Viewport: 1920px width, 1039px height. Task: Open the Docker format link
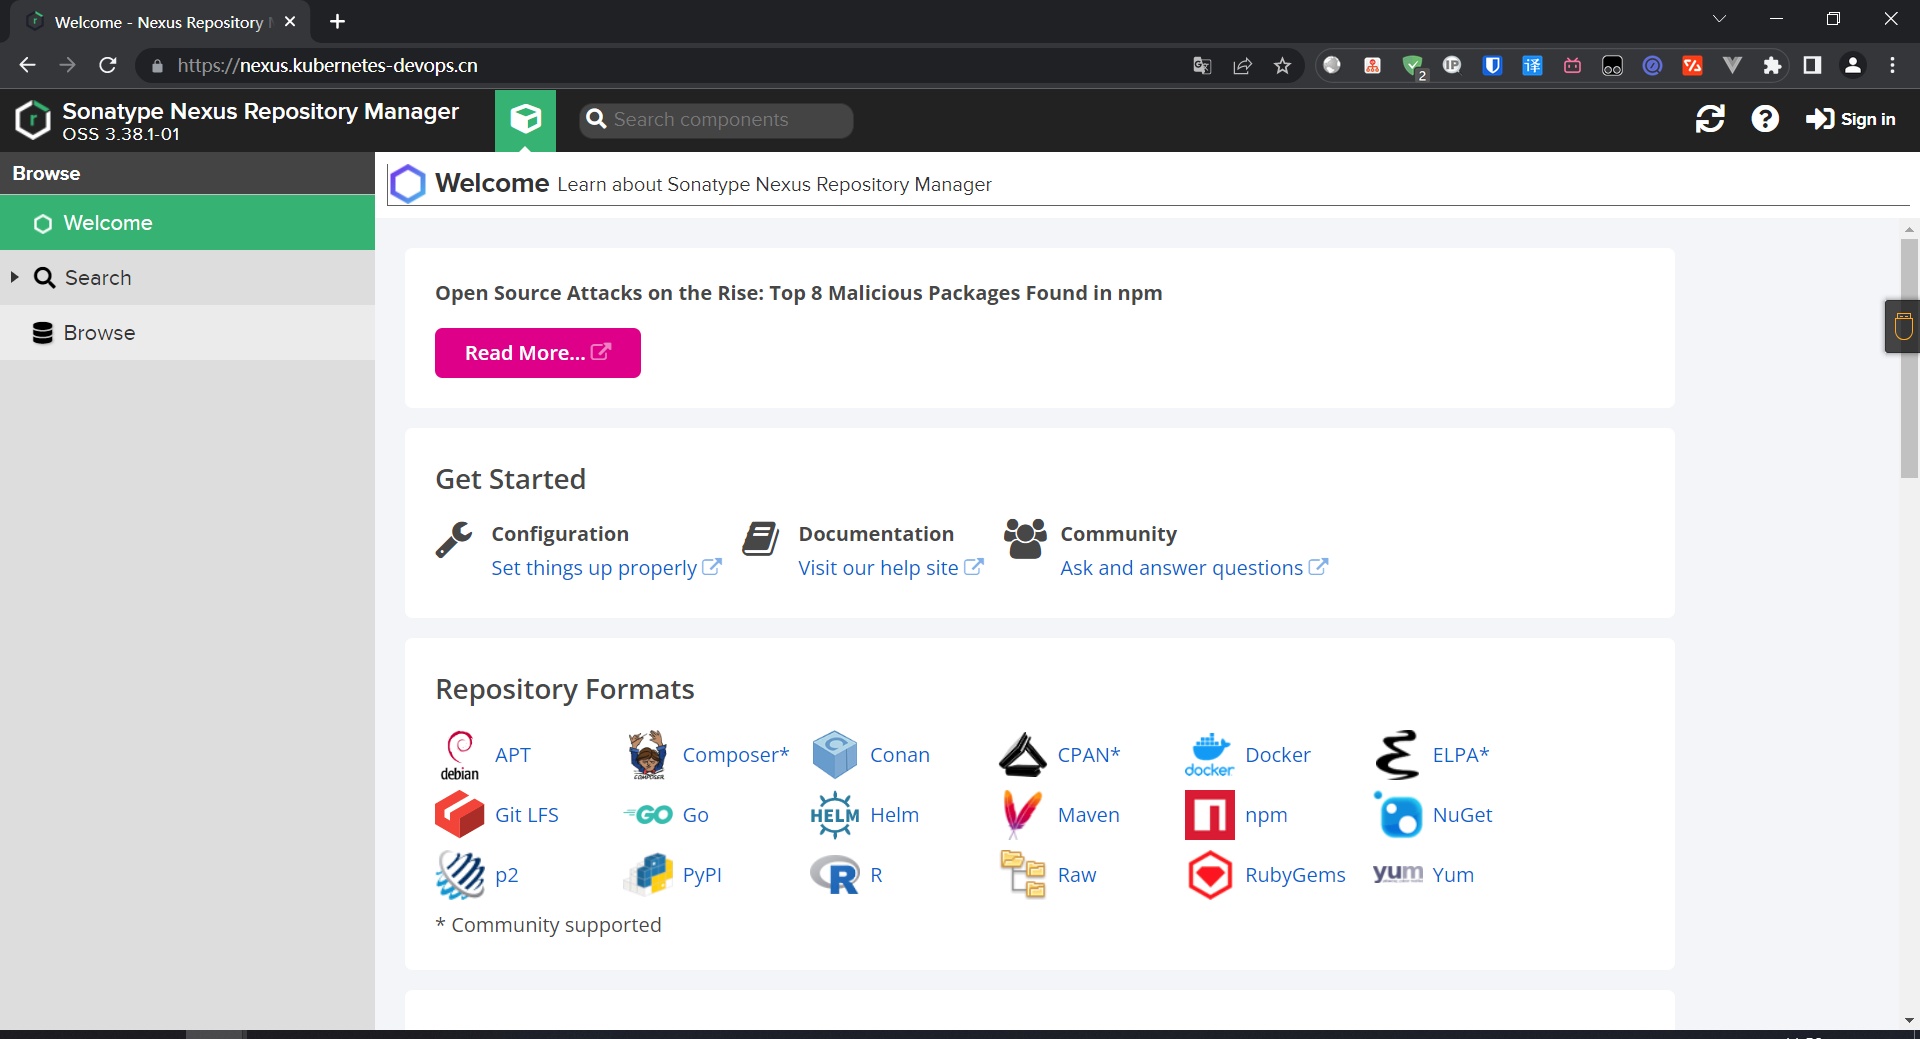tap(1278, 755)
